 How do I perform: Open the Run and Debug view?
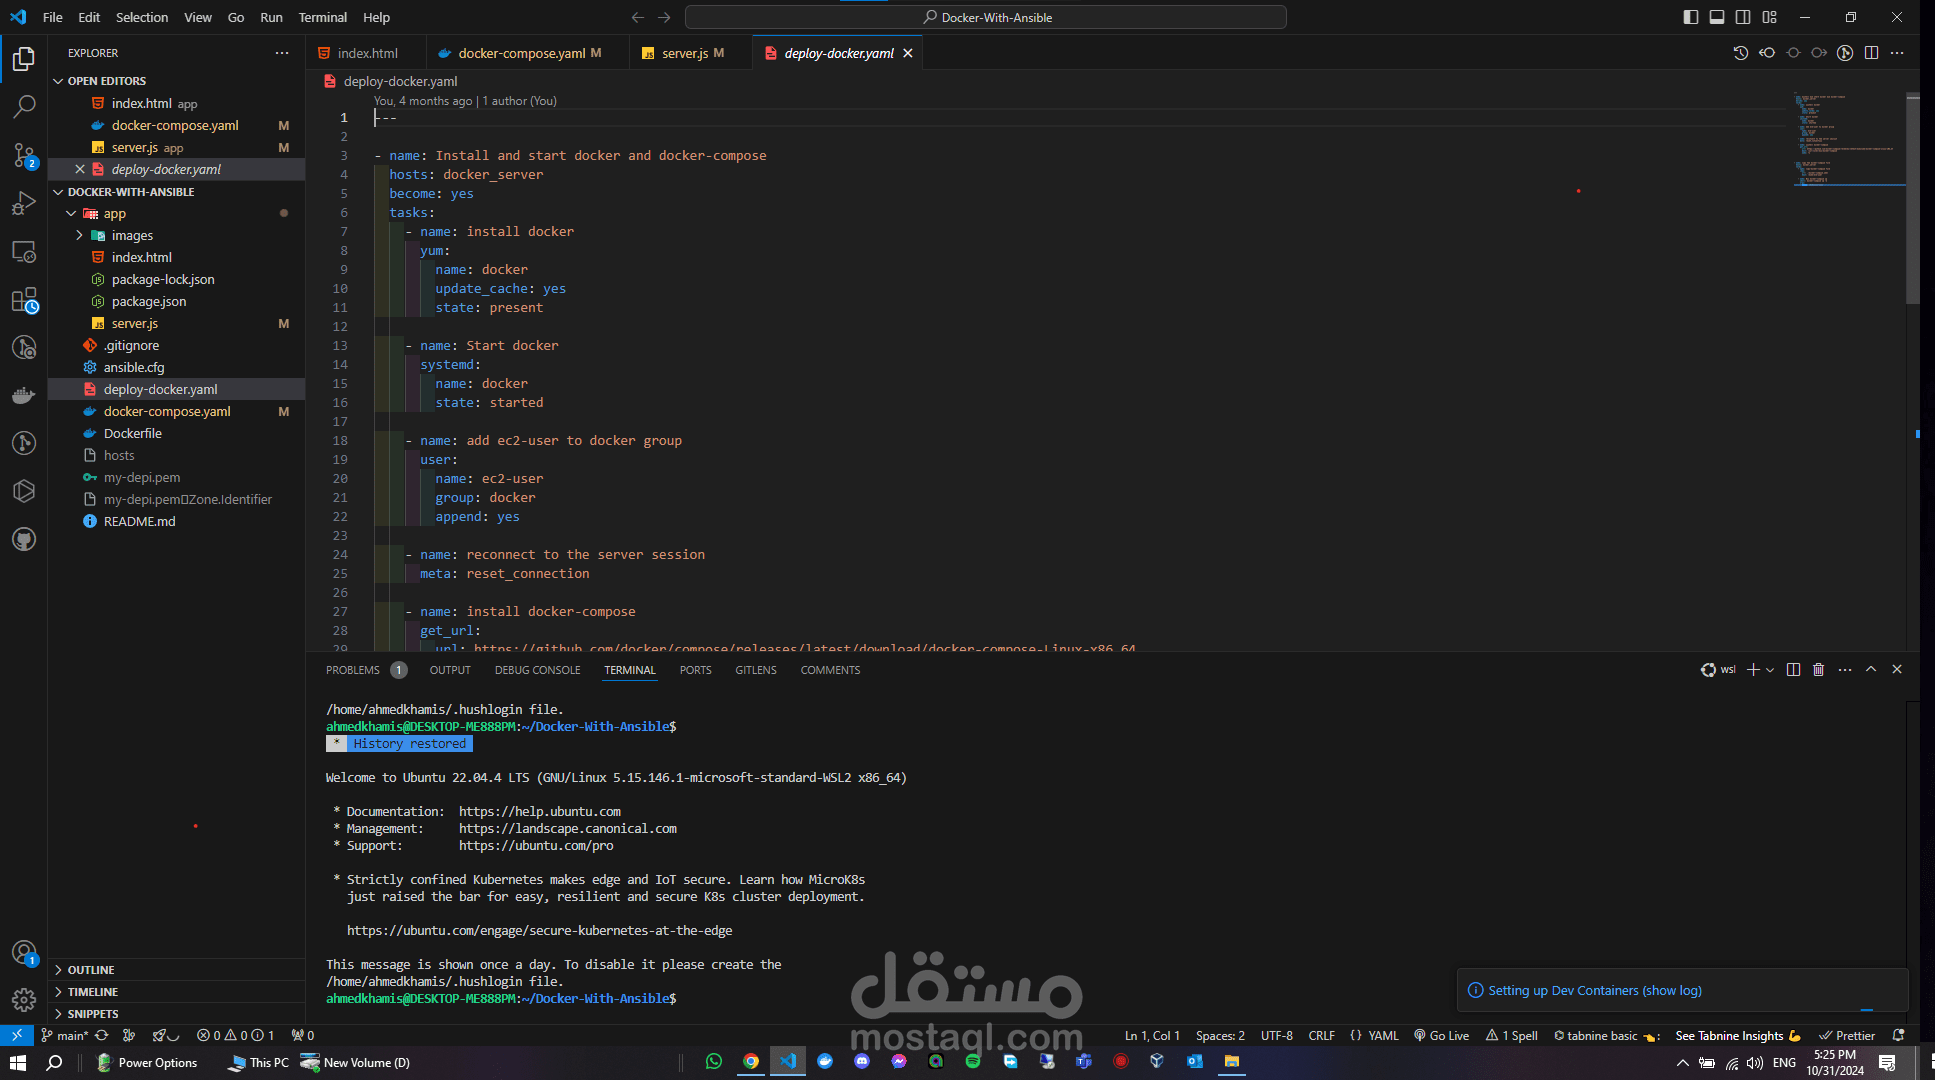point(24,203)
